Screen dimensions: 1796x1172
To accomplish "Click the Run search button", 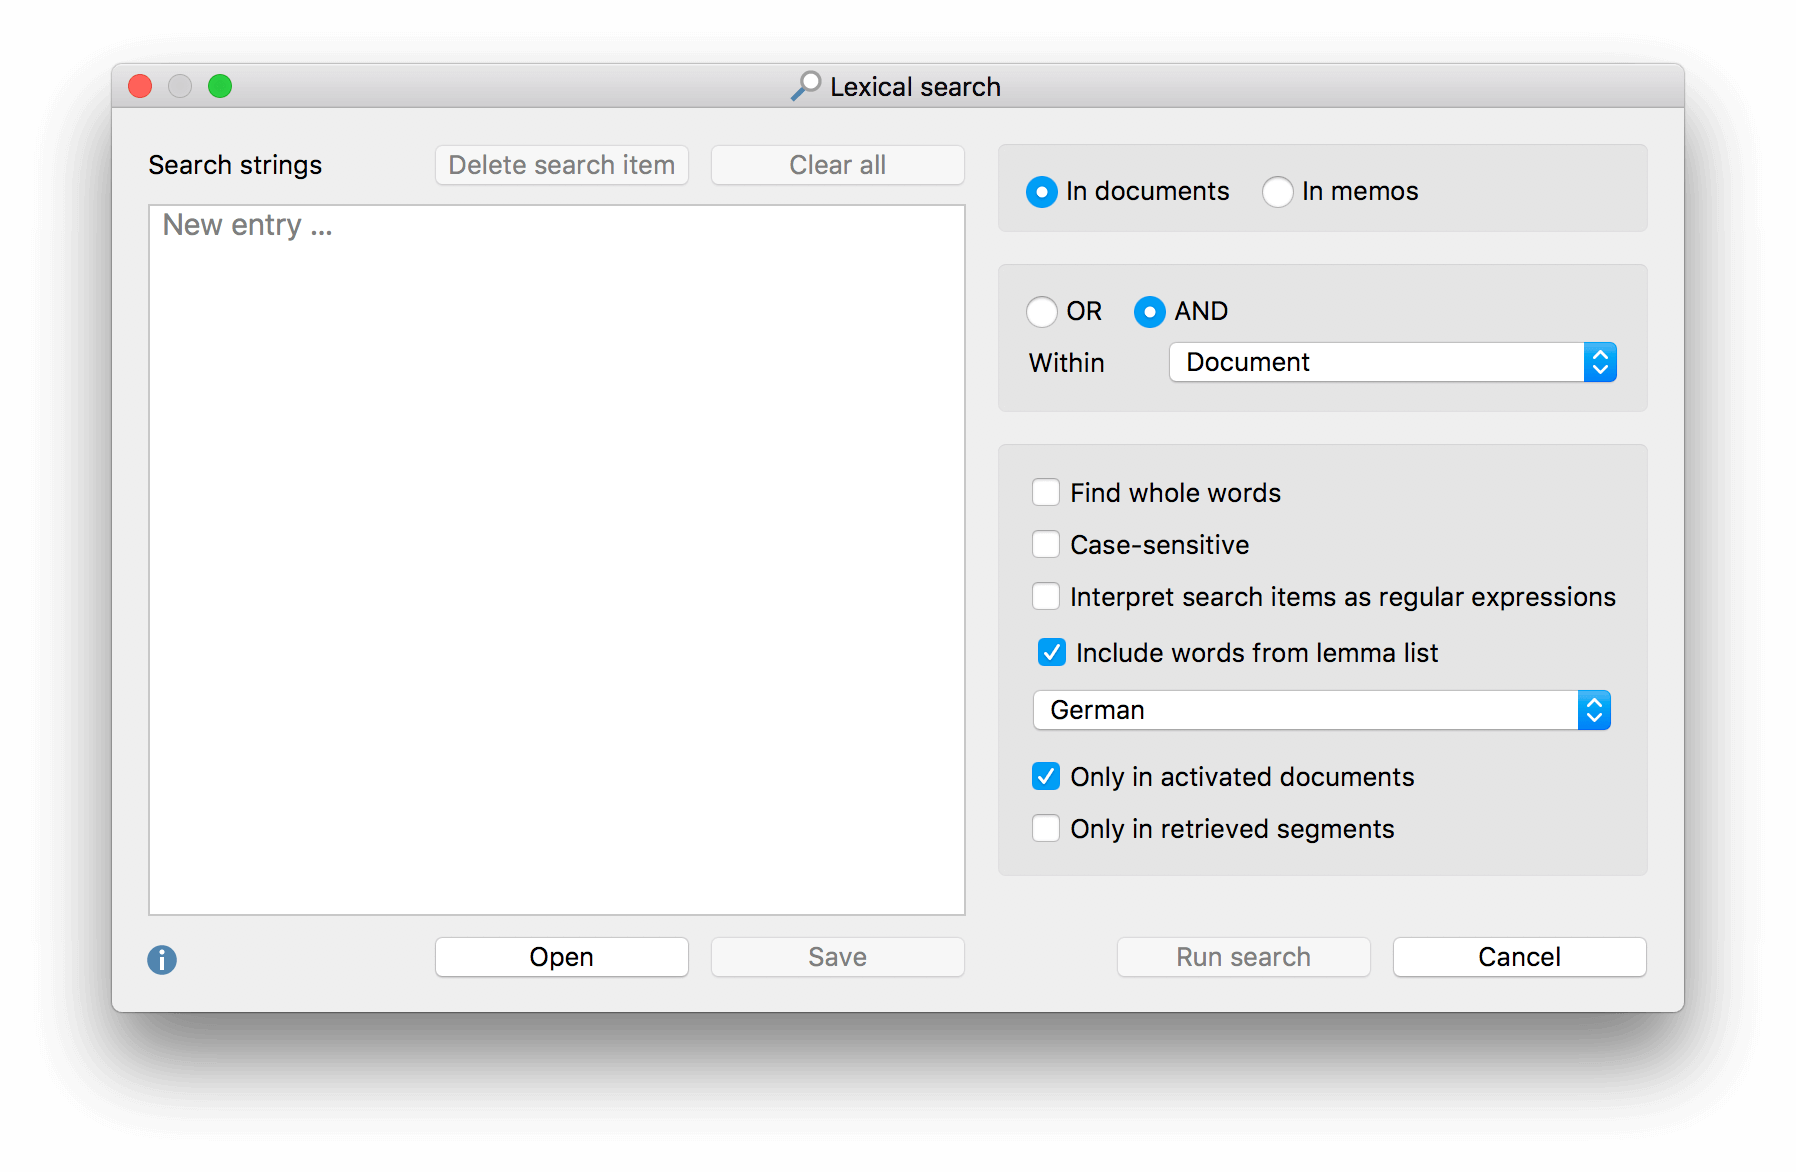I will click(1243, 957).
